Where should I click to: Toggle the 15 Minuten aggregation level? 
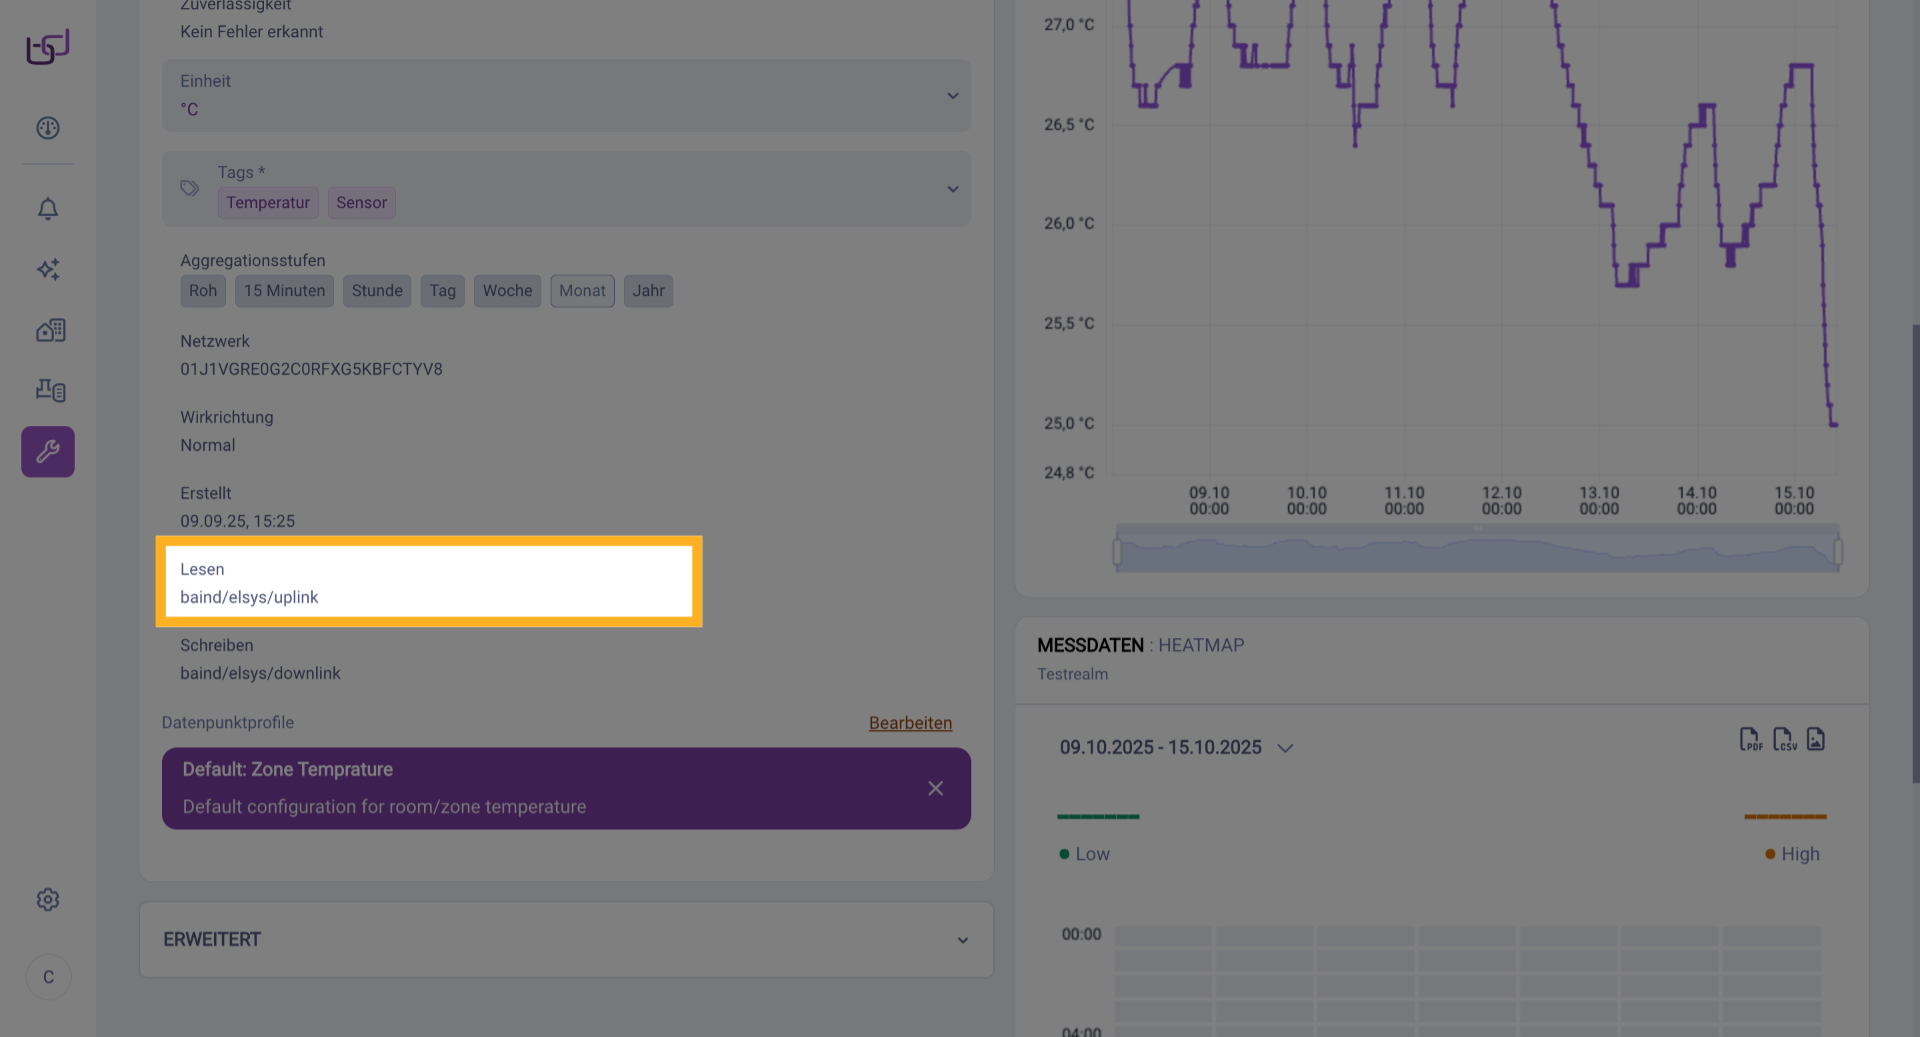pos(284,291)
